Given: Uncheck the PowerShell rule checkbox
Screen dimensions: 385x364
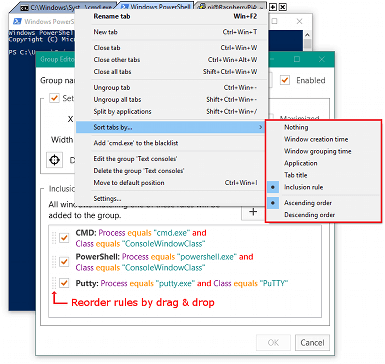Looking at the screenshot, I should (64, 262).
